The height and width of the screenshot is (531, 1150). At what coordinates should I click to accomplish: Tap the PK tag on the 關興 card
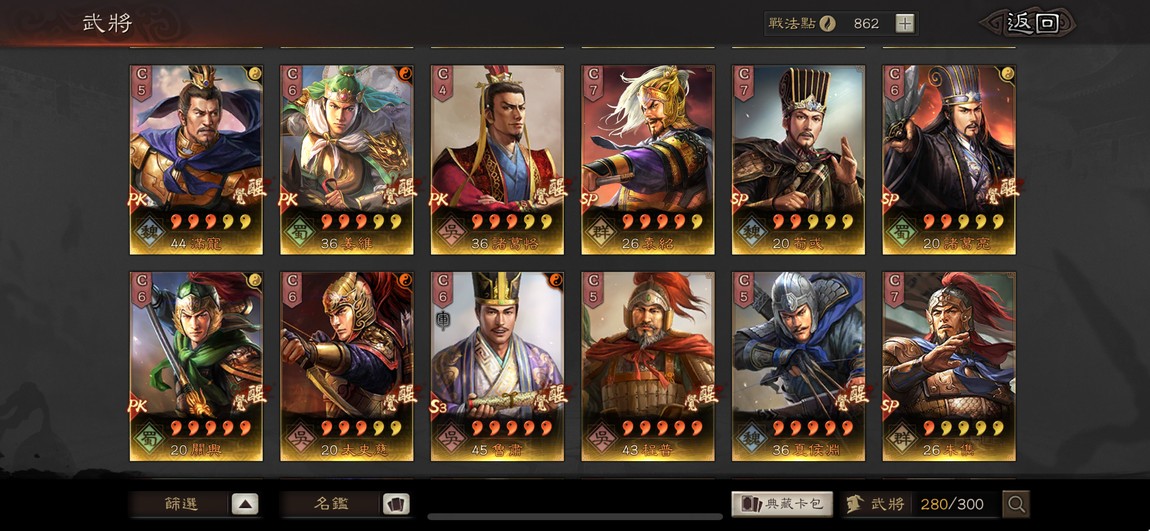point(139,406)
